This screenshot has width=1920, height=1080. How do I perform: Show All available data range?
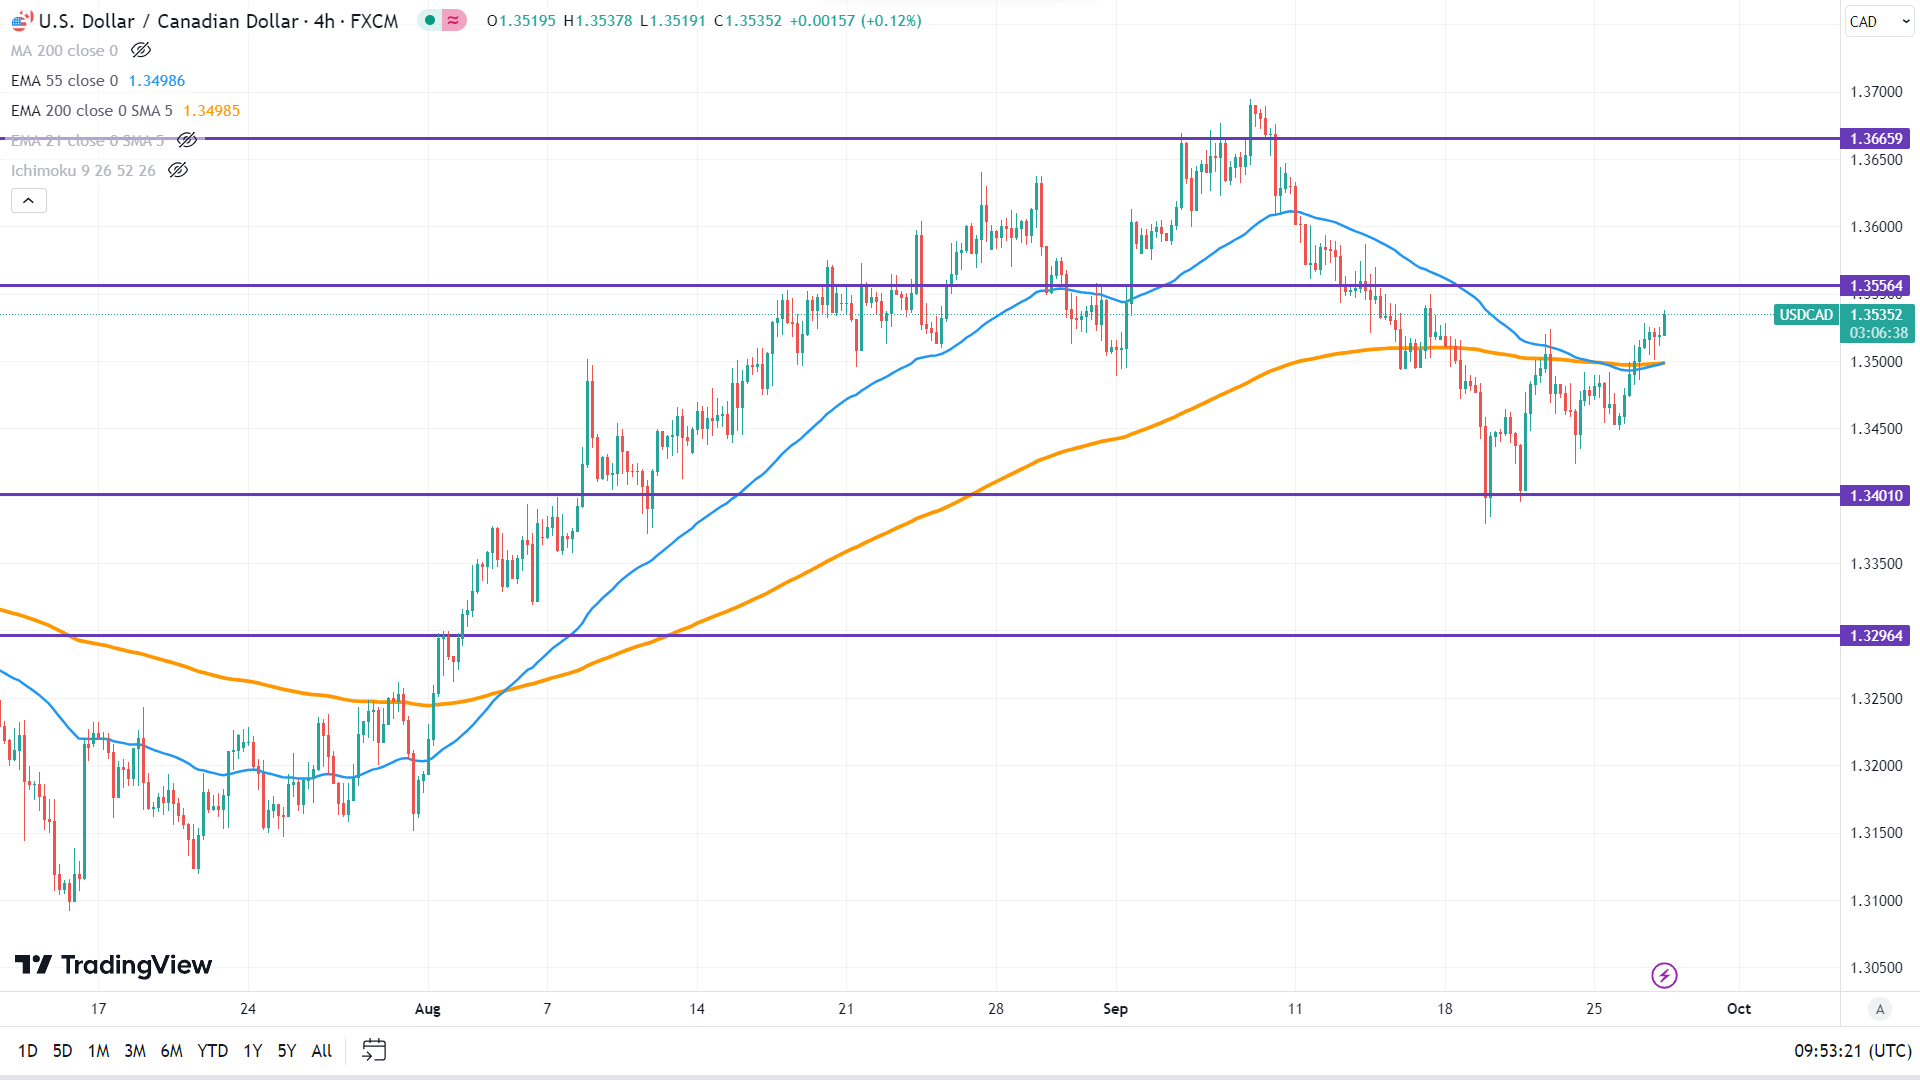pyautogui.click(x=321, y=1051)
